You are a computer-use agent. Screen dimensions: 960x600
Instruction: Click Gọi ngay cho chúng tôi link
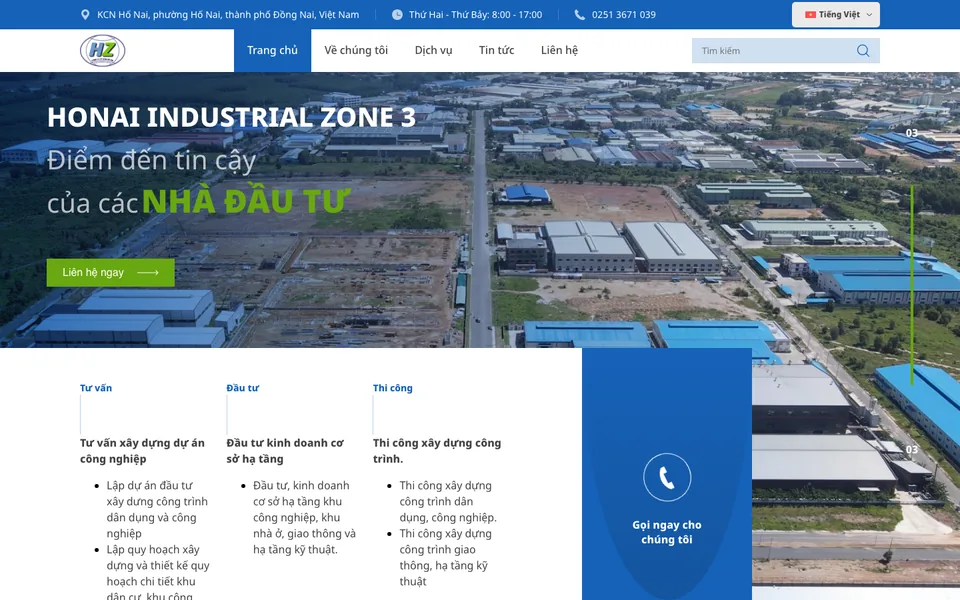667,532
